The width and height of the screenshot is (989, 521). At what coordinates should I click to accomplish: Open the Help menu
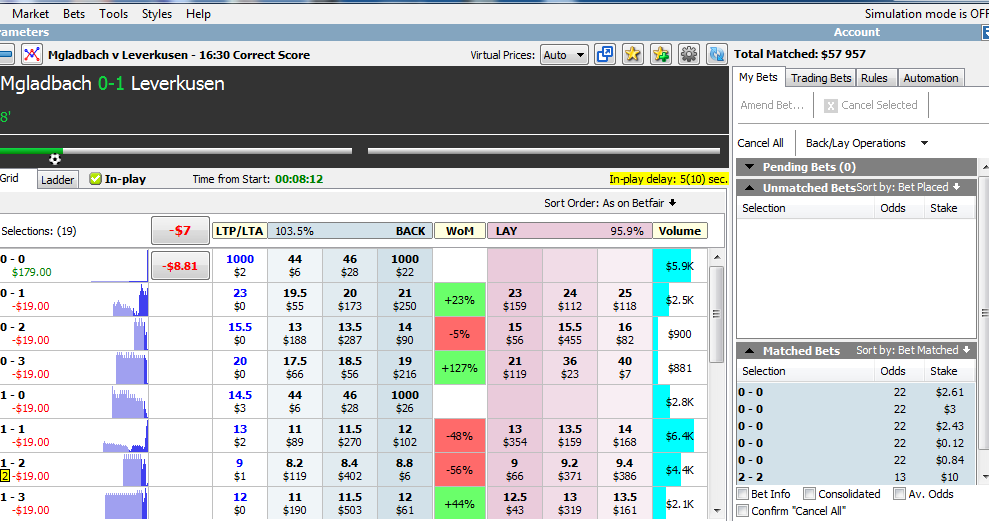pos(198,14)
